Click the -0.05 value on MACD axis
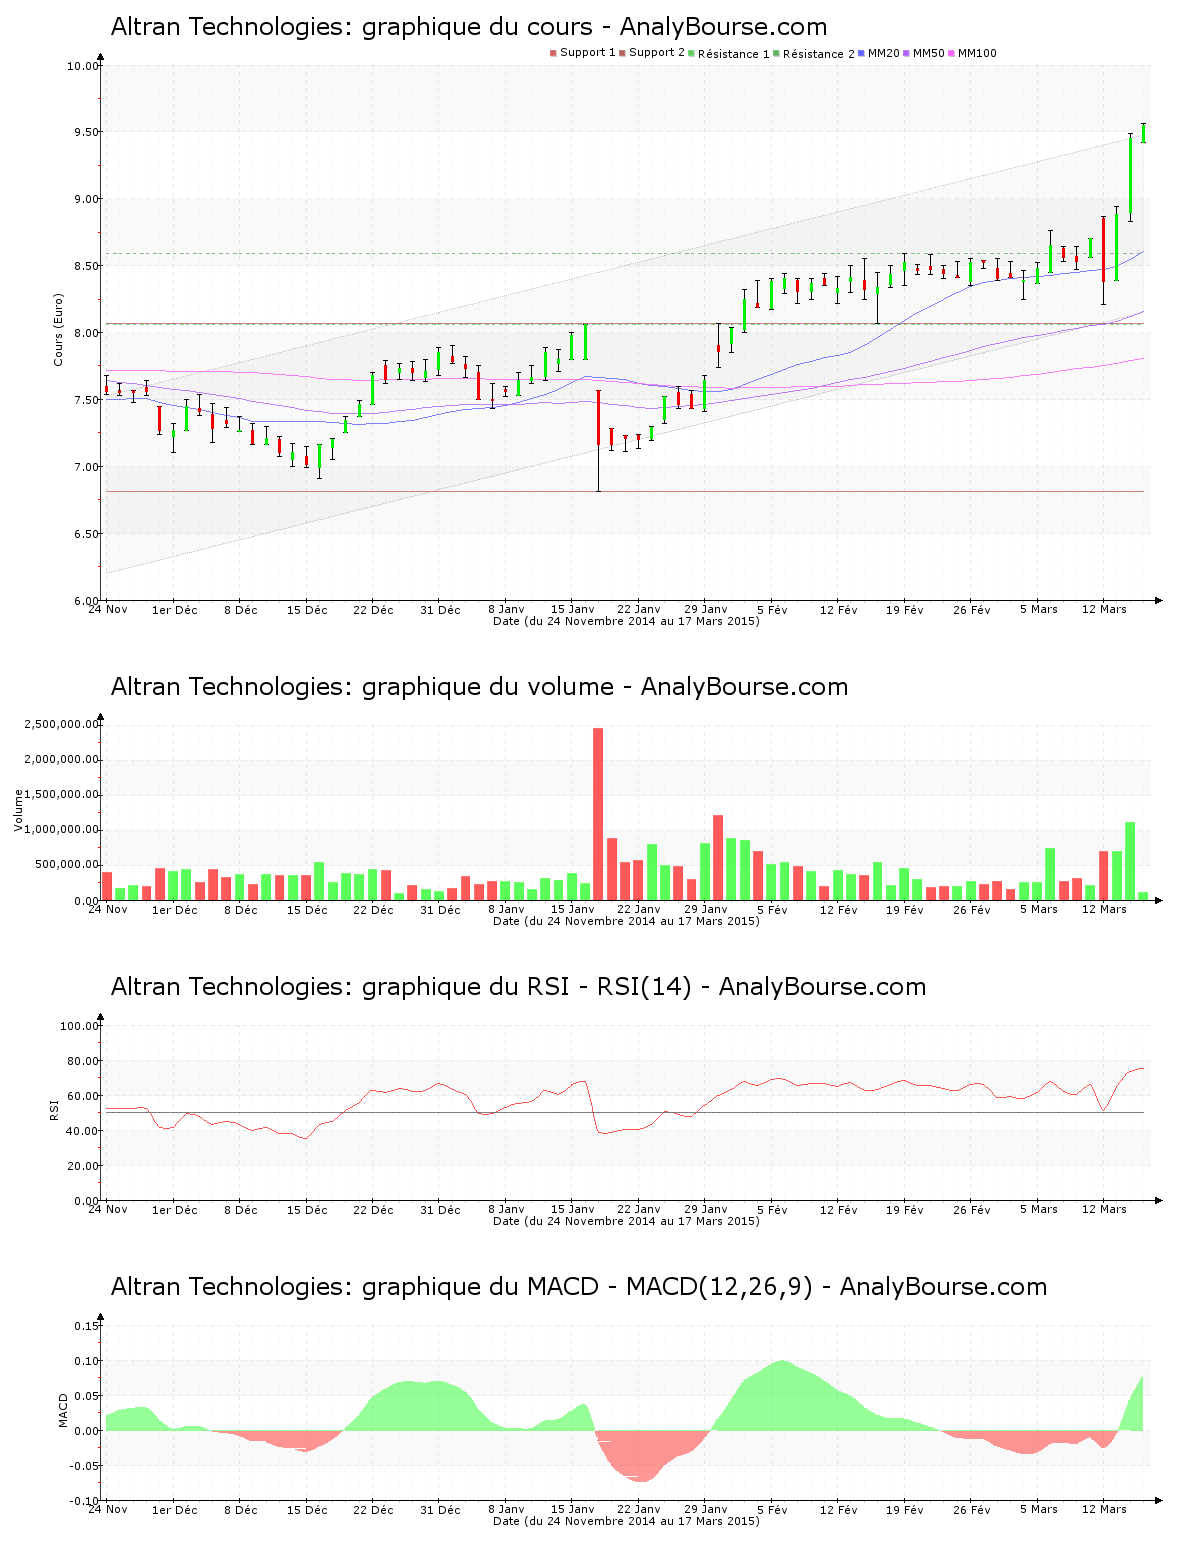The image size is (1200, 1550). (x=86, y=1466)
